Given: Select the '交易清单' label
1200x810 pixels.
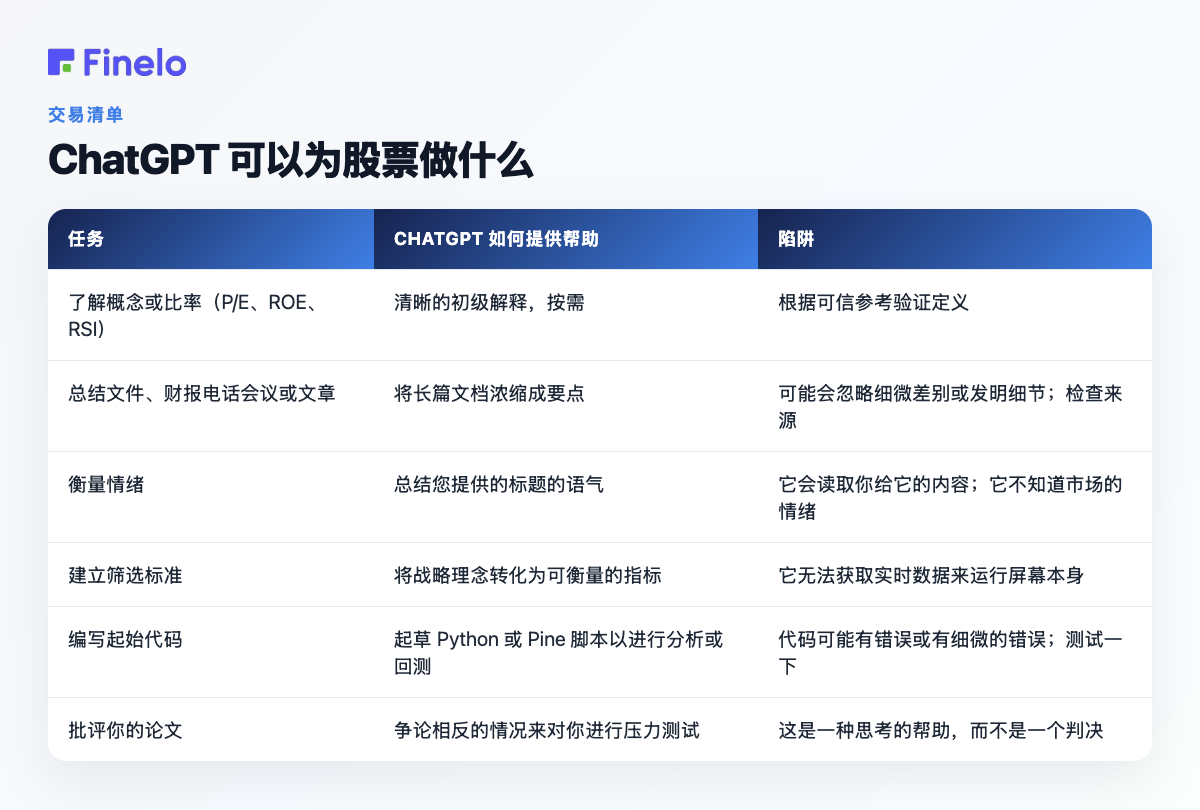Looking at the screenshot, I should [x=86, y=115].
